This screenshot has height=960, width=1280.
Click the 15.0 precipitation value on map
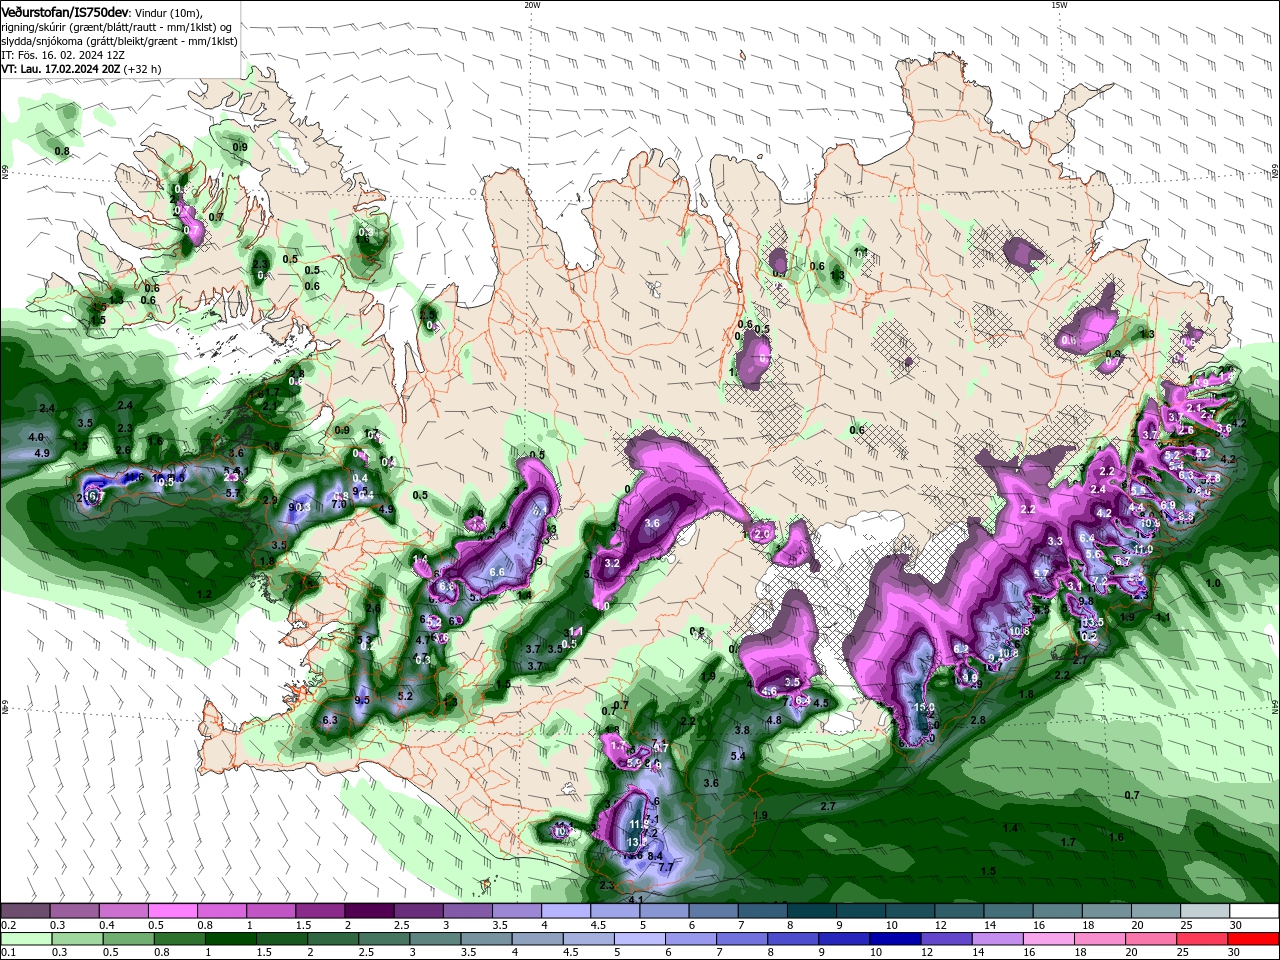(x=925, y=707)
